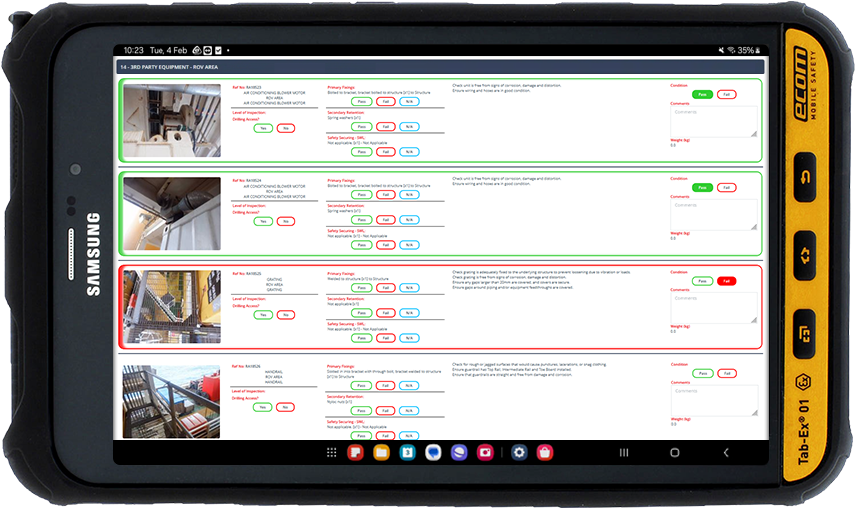Mark Secondary Retention Pass for Handrail

coord(361,411)
